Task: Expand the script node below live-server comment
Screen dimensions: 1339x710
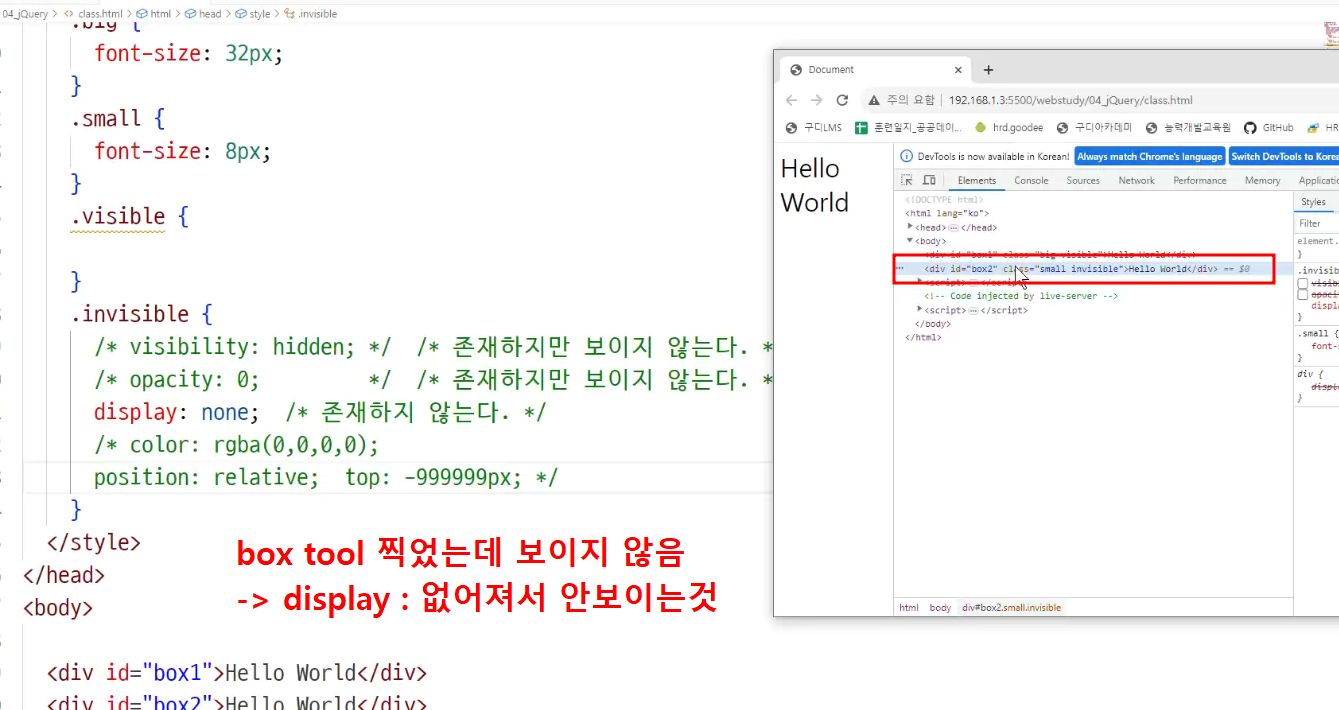Action: (x=920, y=310)
